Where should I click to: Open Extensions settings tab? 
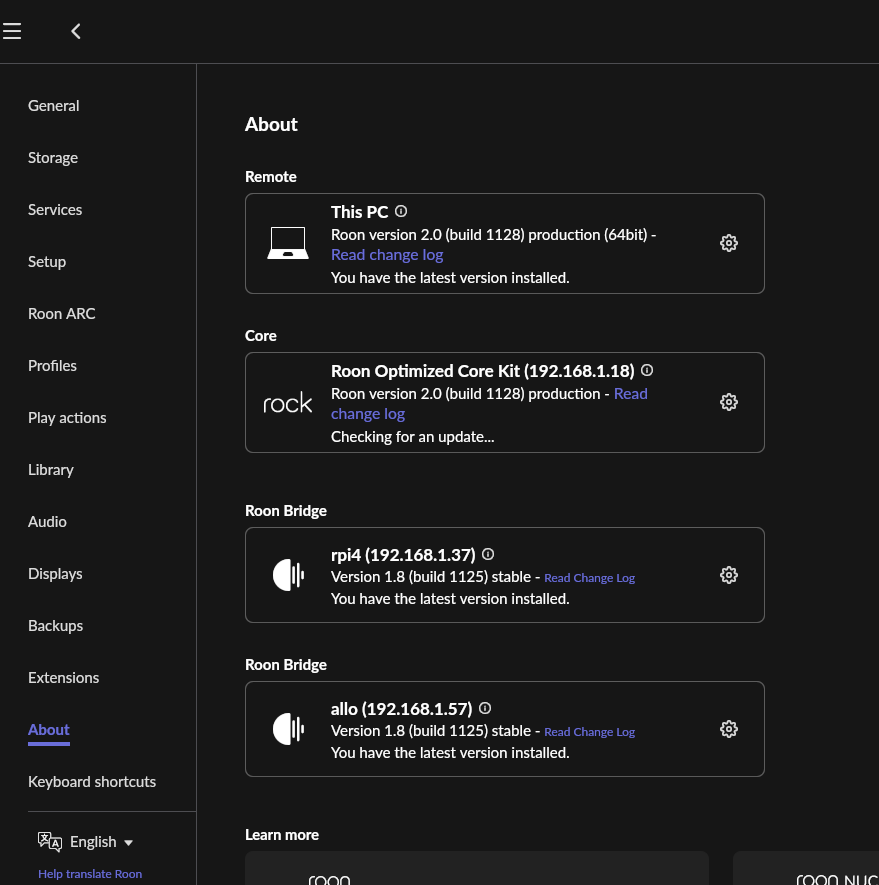63,677
